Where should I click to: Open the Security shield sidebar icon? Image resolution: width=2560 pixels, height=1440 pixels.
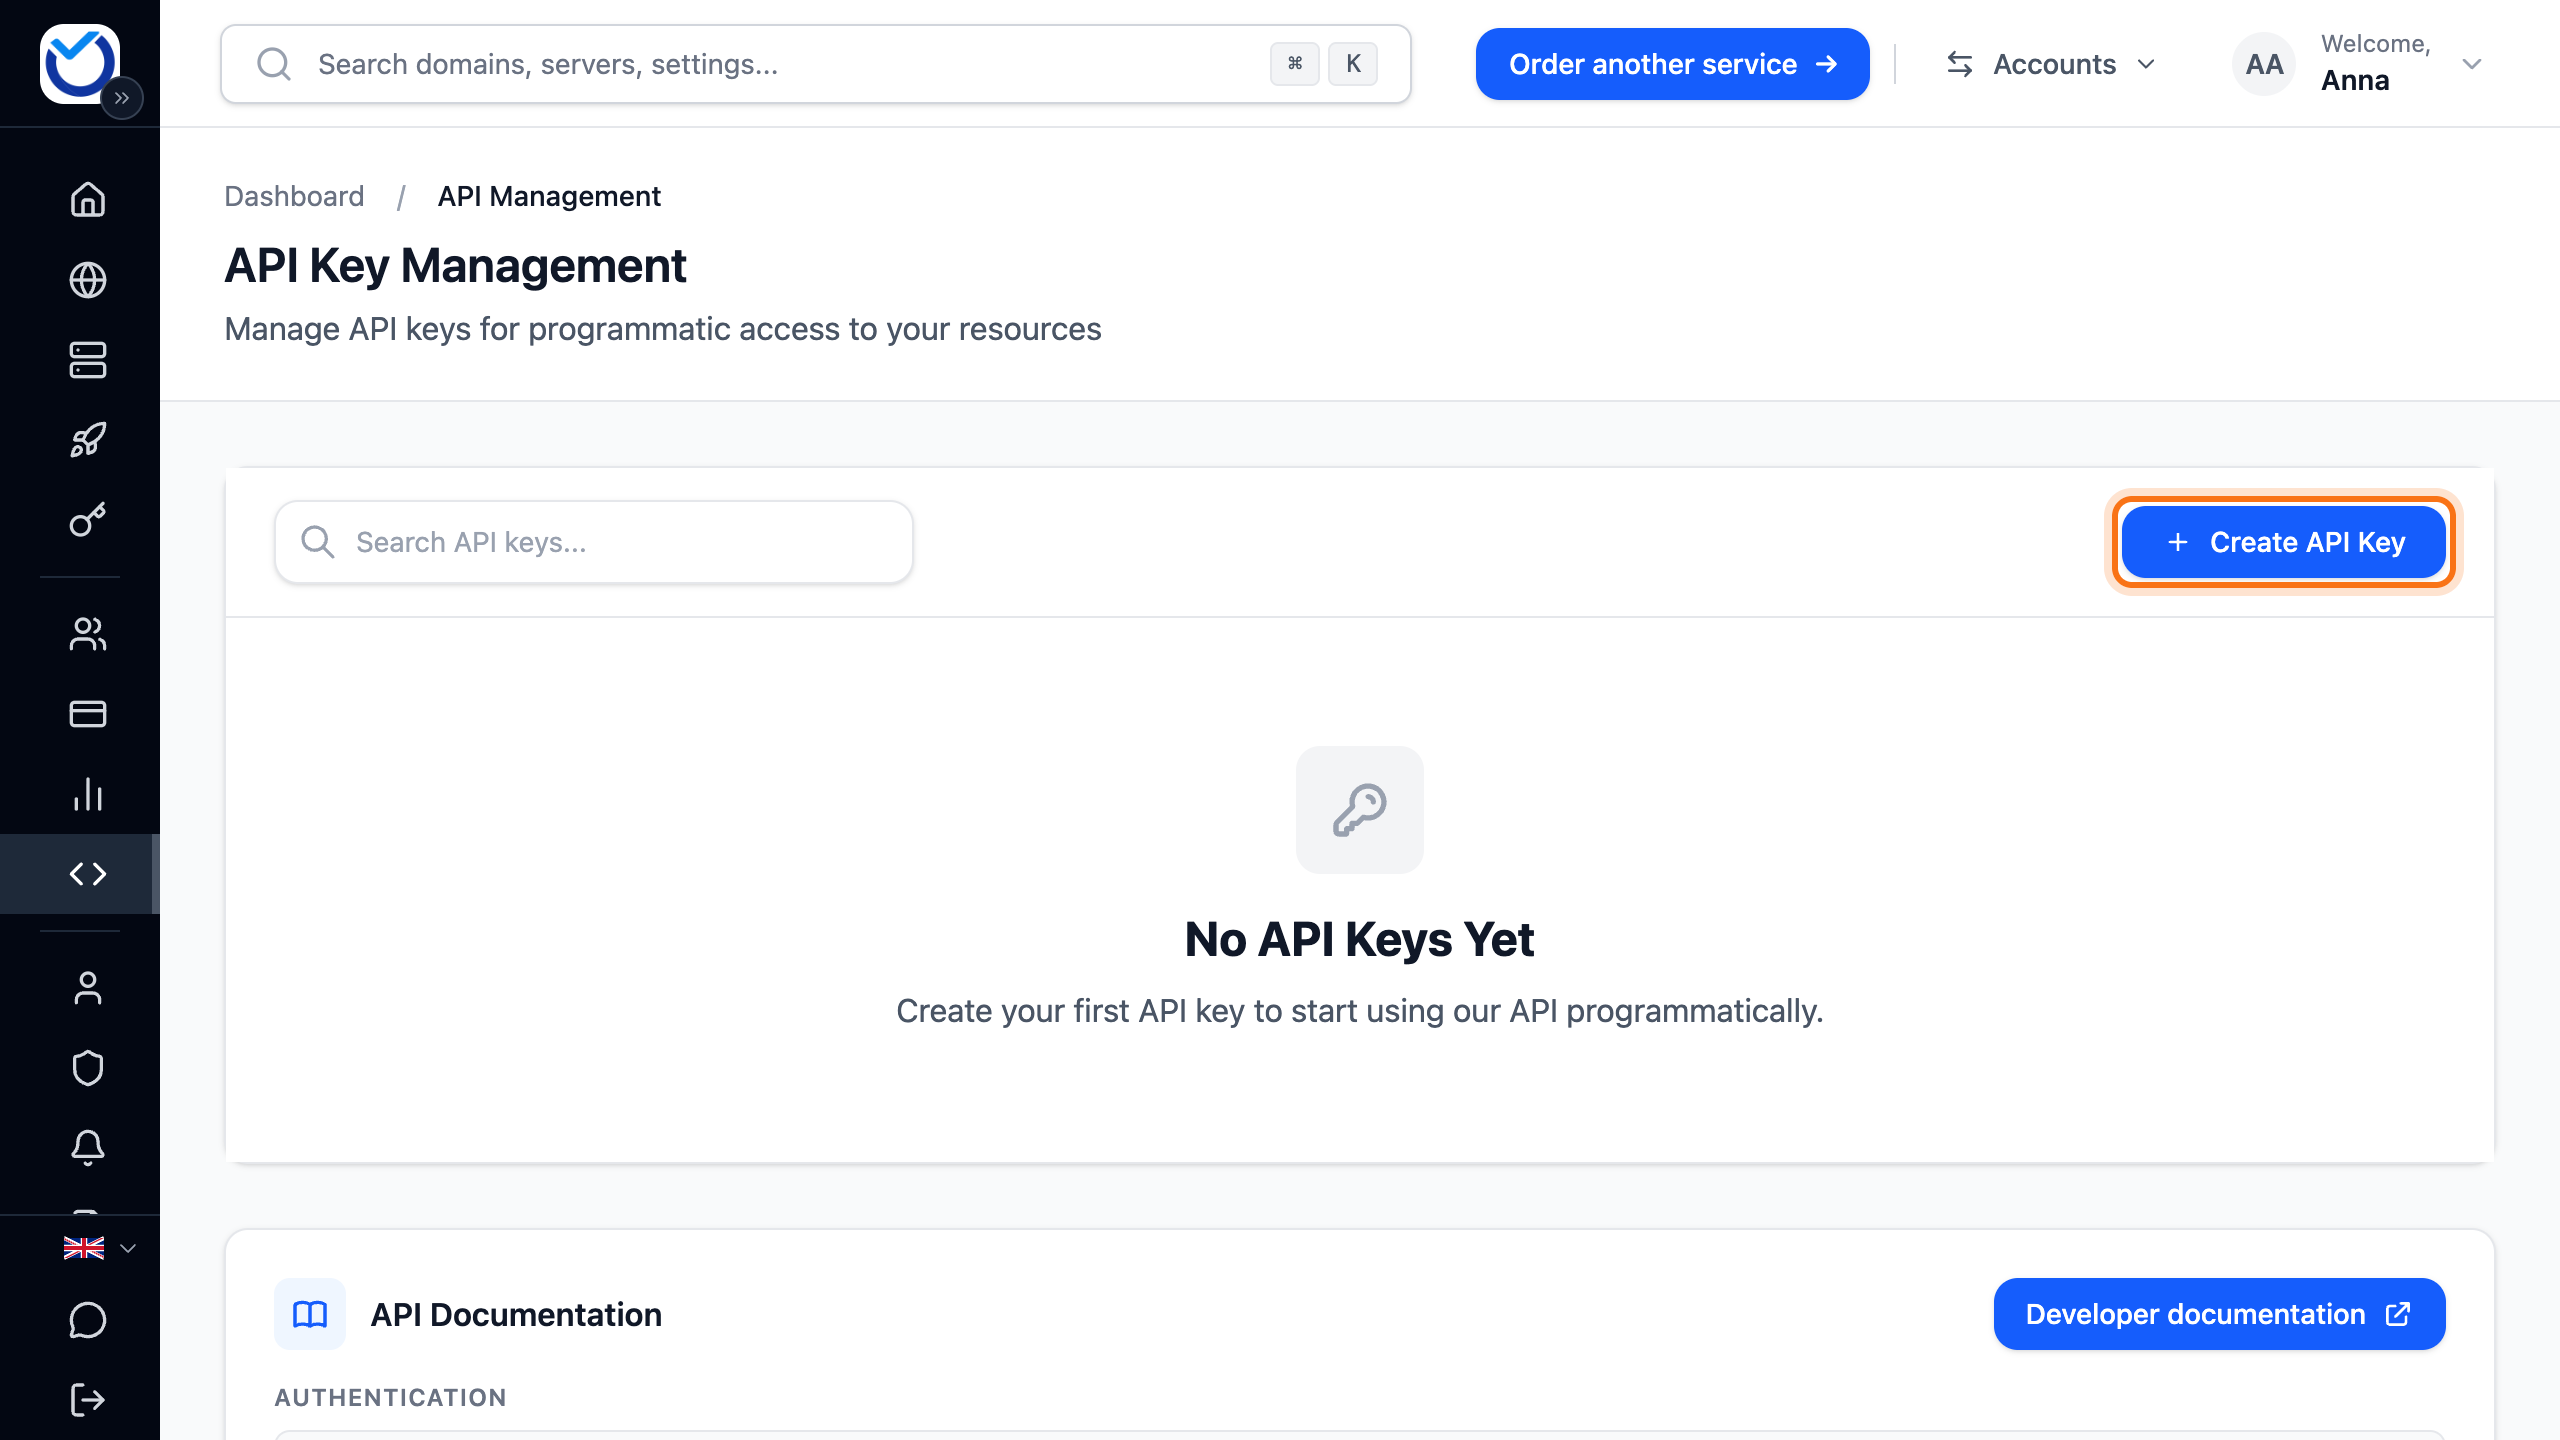(x=88, y=1068)
